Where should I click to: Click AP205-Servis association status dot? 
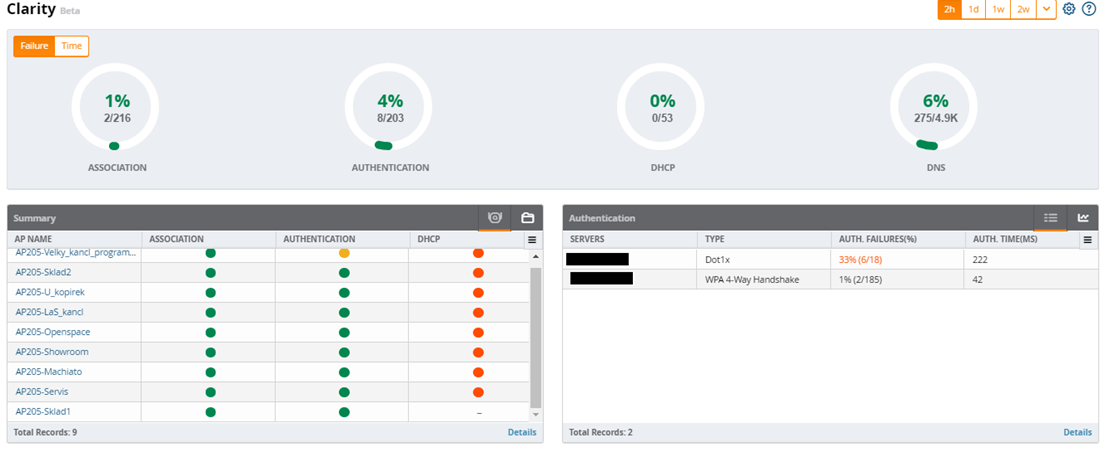coord(210,392)
